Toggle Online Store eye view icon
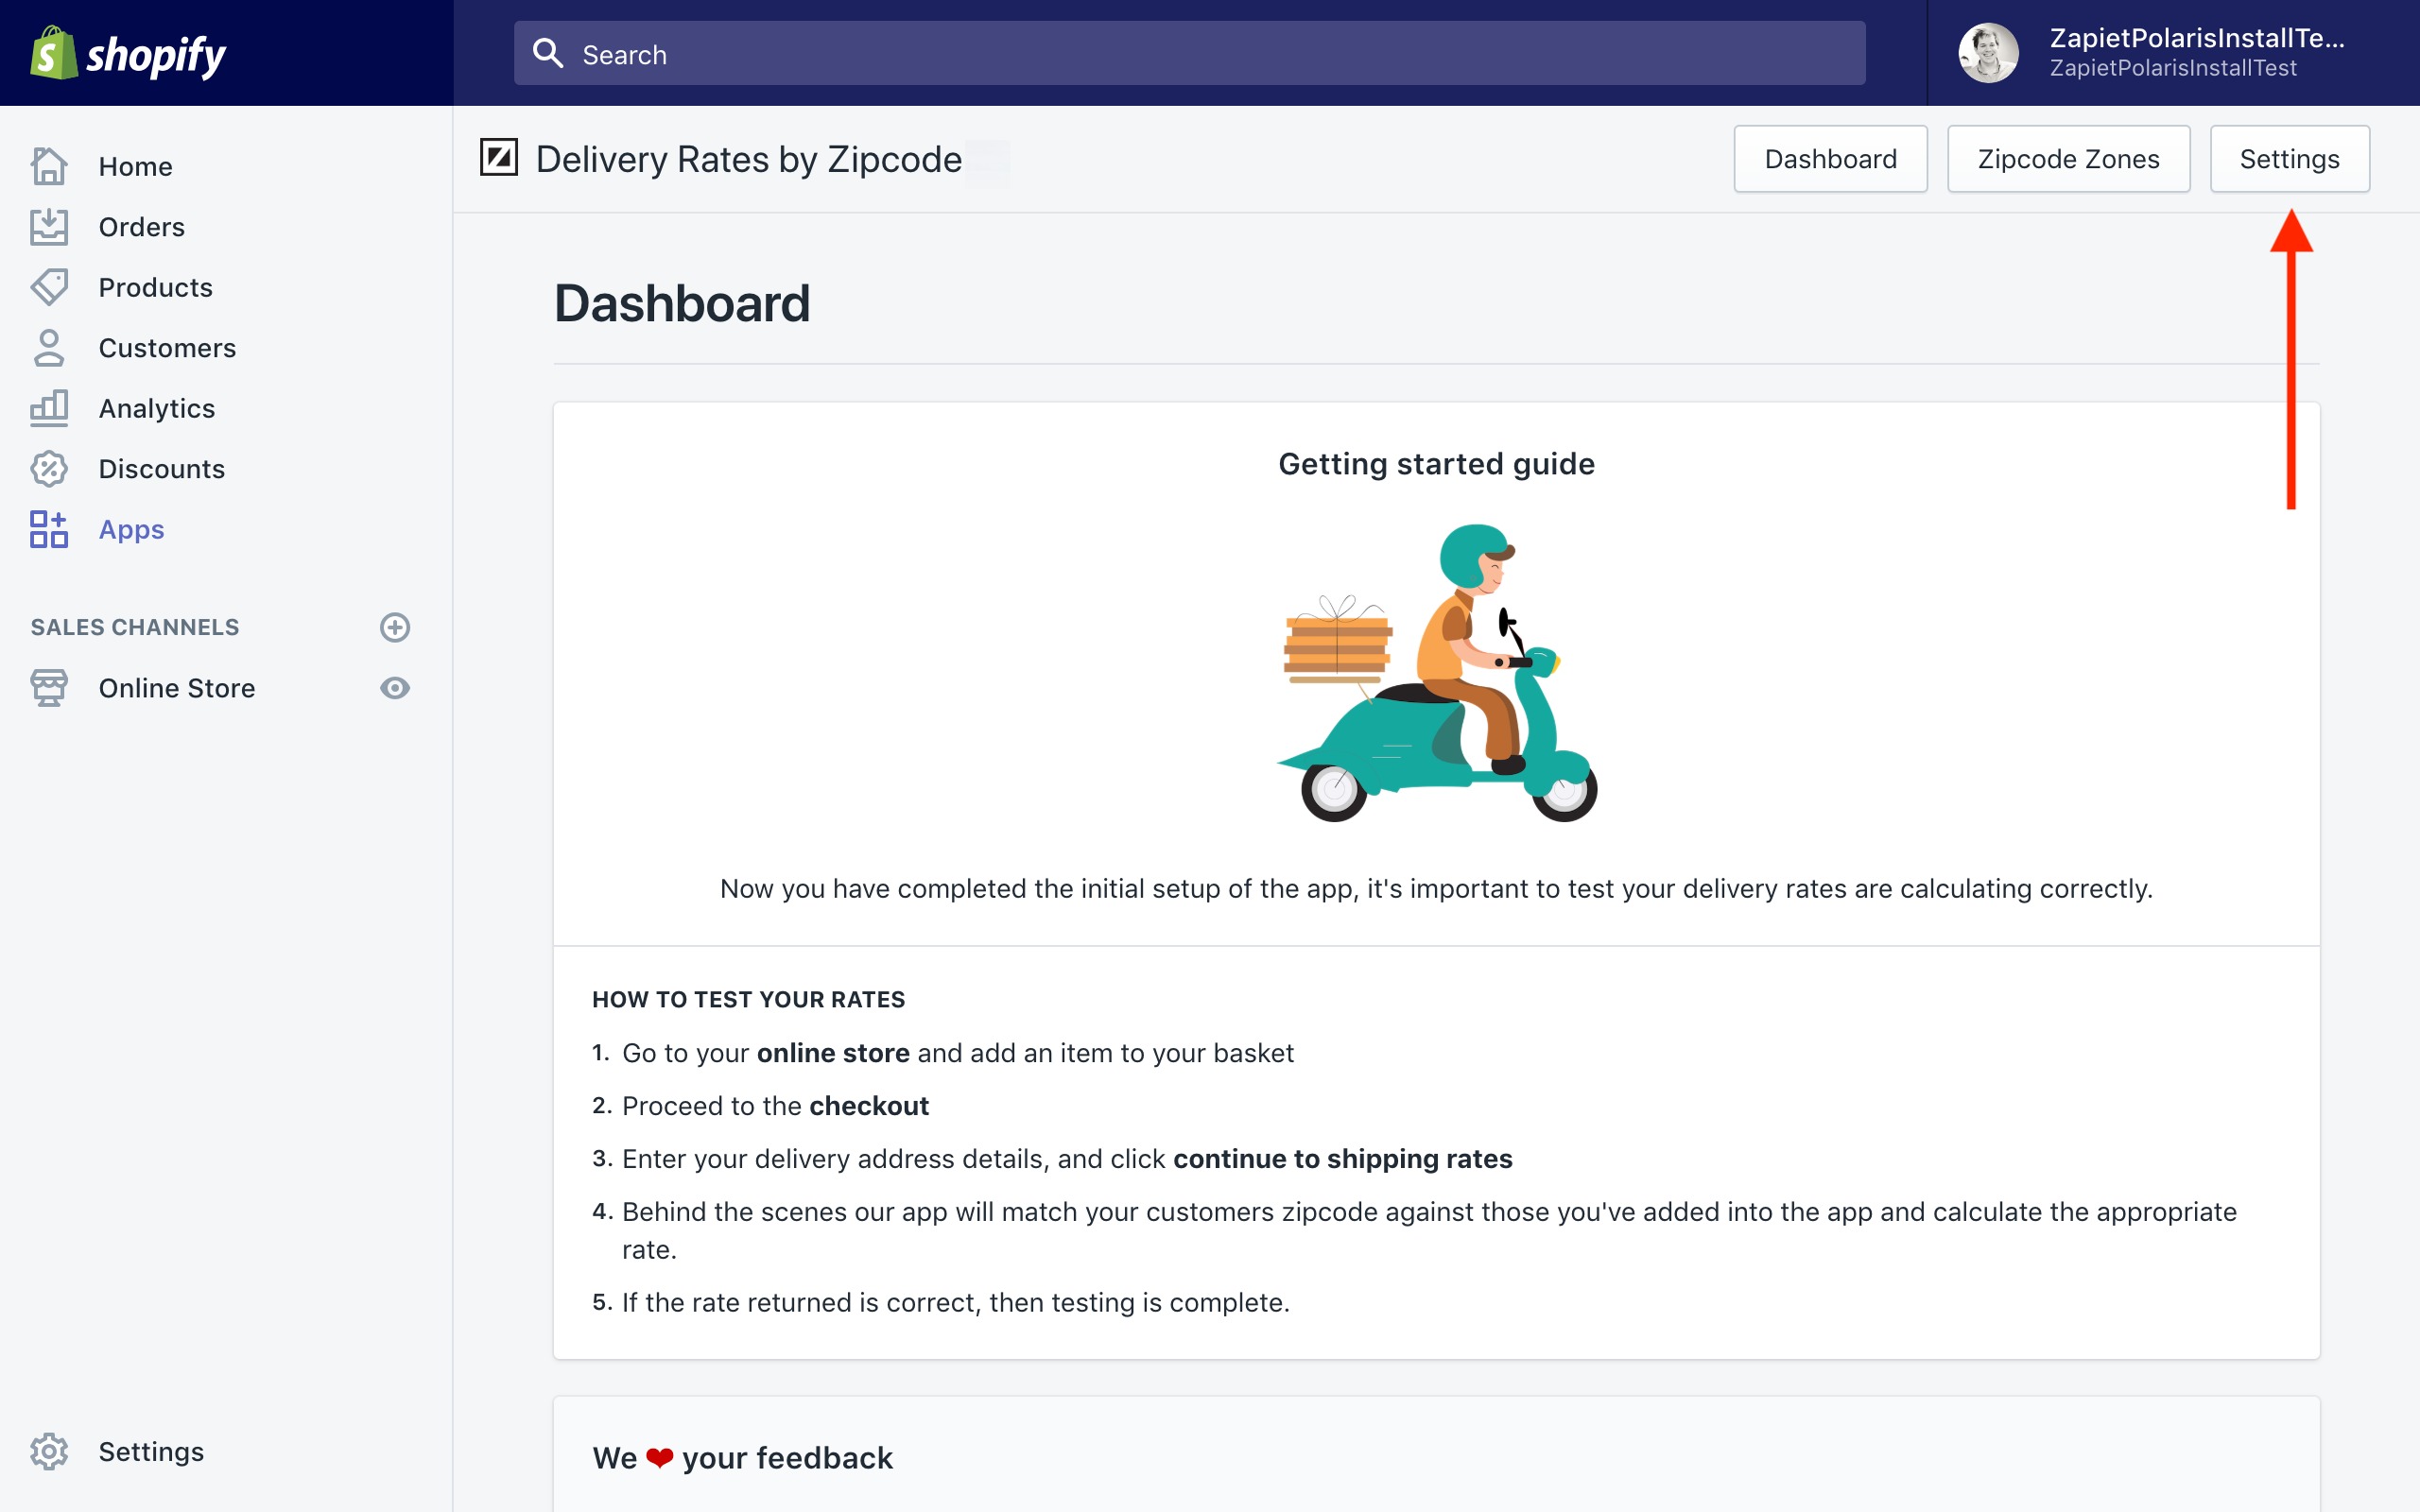 [x=395, y=688]
